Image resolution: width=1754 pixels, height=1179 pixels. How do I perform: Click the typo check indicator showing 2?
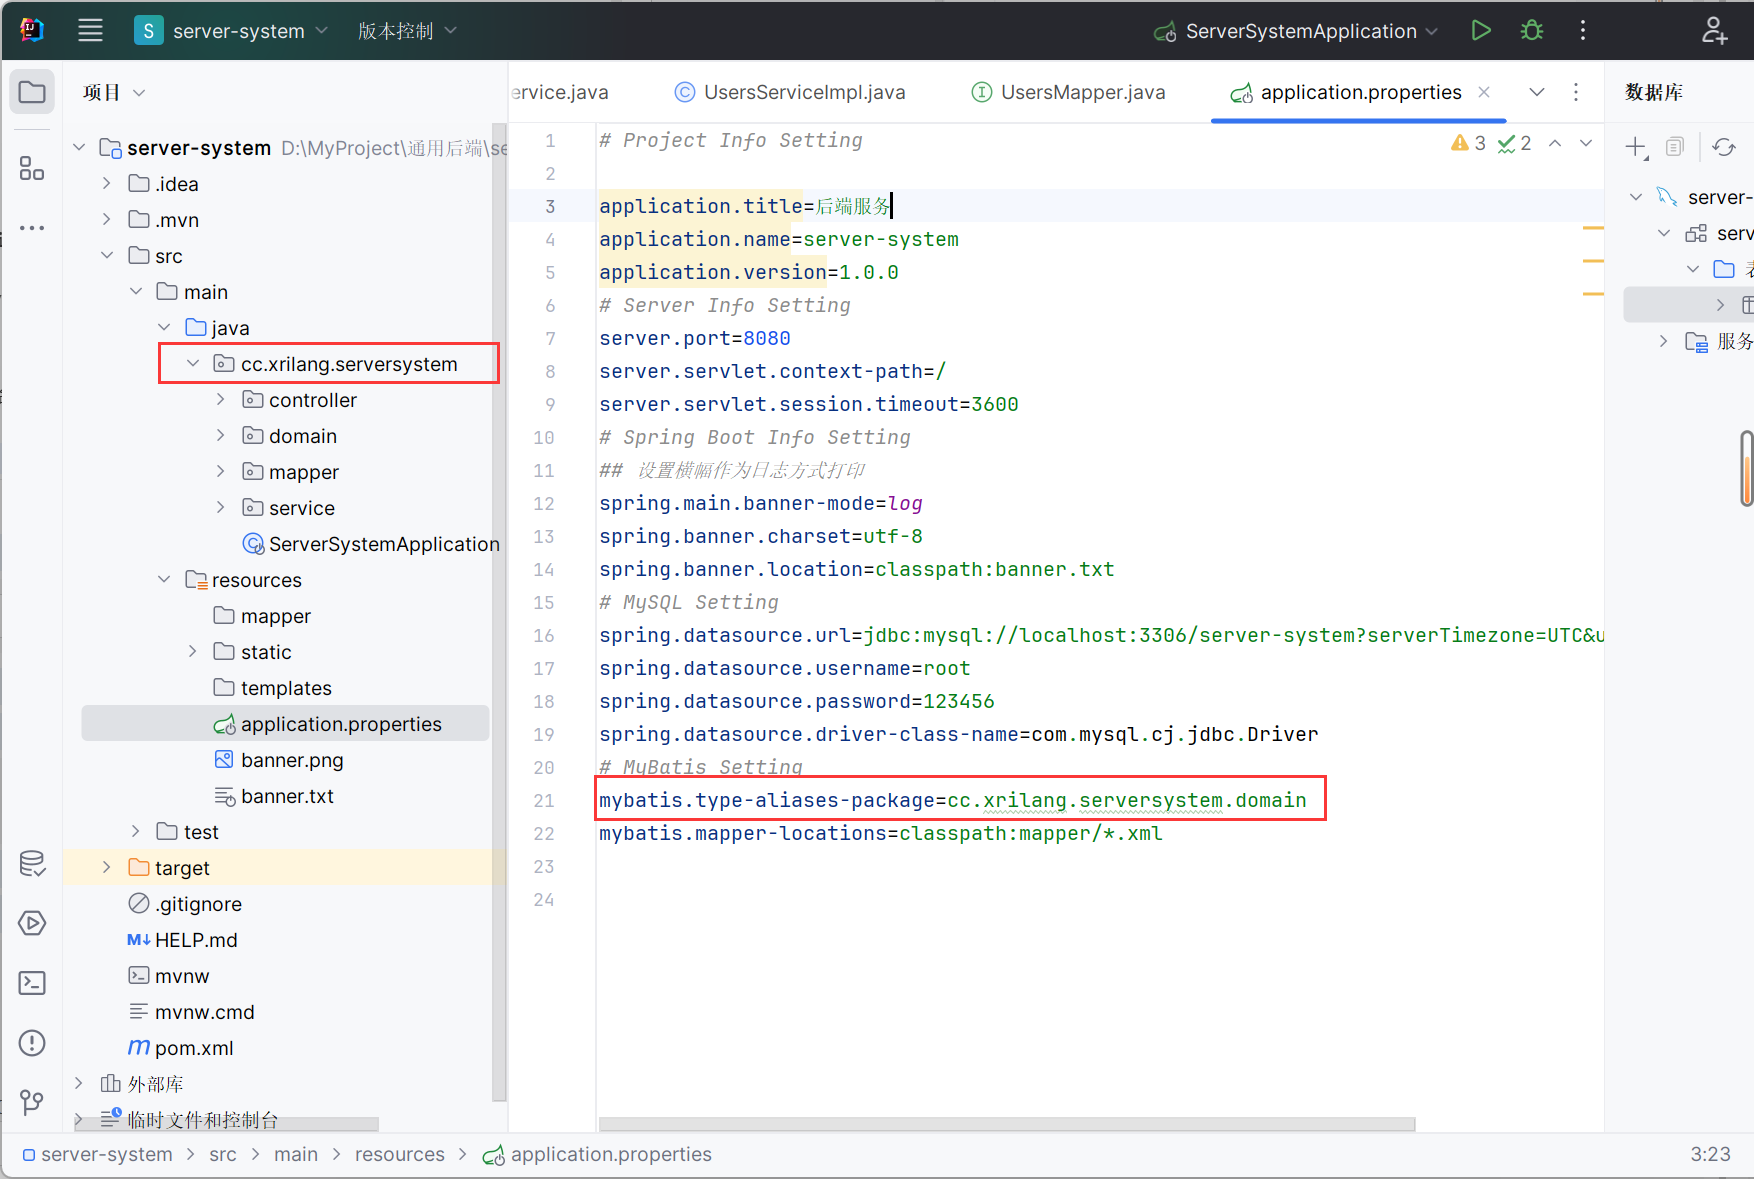click(1514, 143)
